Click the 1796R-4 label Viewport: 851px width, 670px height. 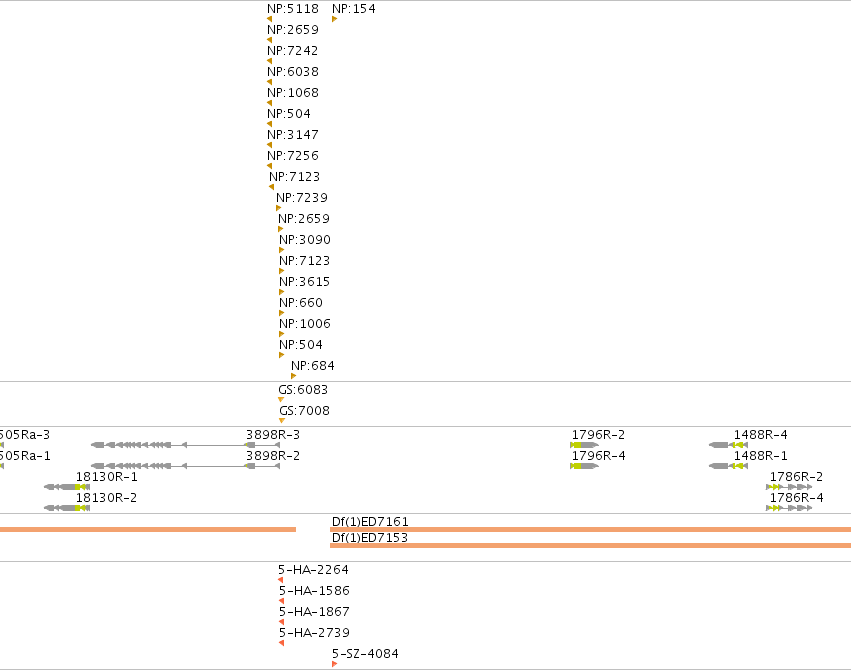(x=599, y=456)
